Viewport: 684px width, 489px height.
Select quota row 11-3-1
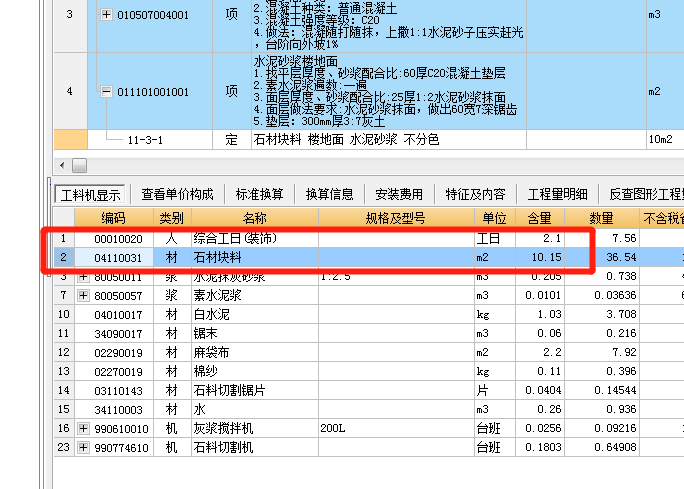click(369, 140)
